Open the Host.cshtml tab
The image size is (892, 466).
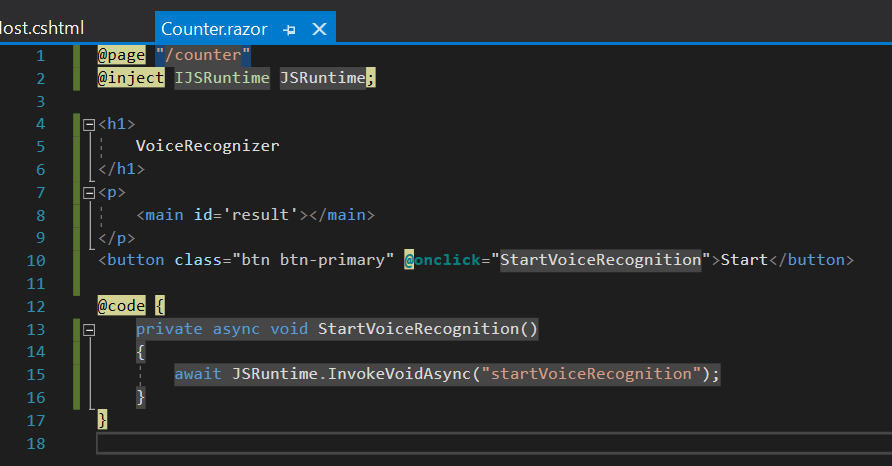coord(42,27)
